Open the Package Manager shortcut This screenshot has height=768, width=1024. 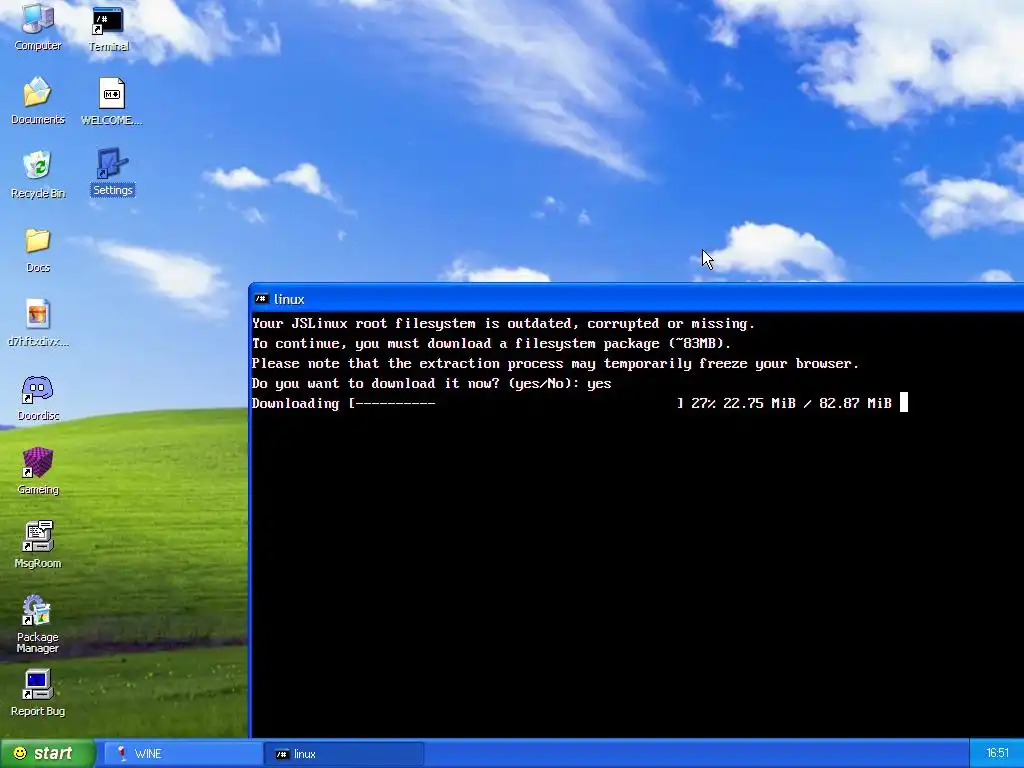(37, 624)
